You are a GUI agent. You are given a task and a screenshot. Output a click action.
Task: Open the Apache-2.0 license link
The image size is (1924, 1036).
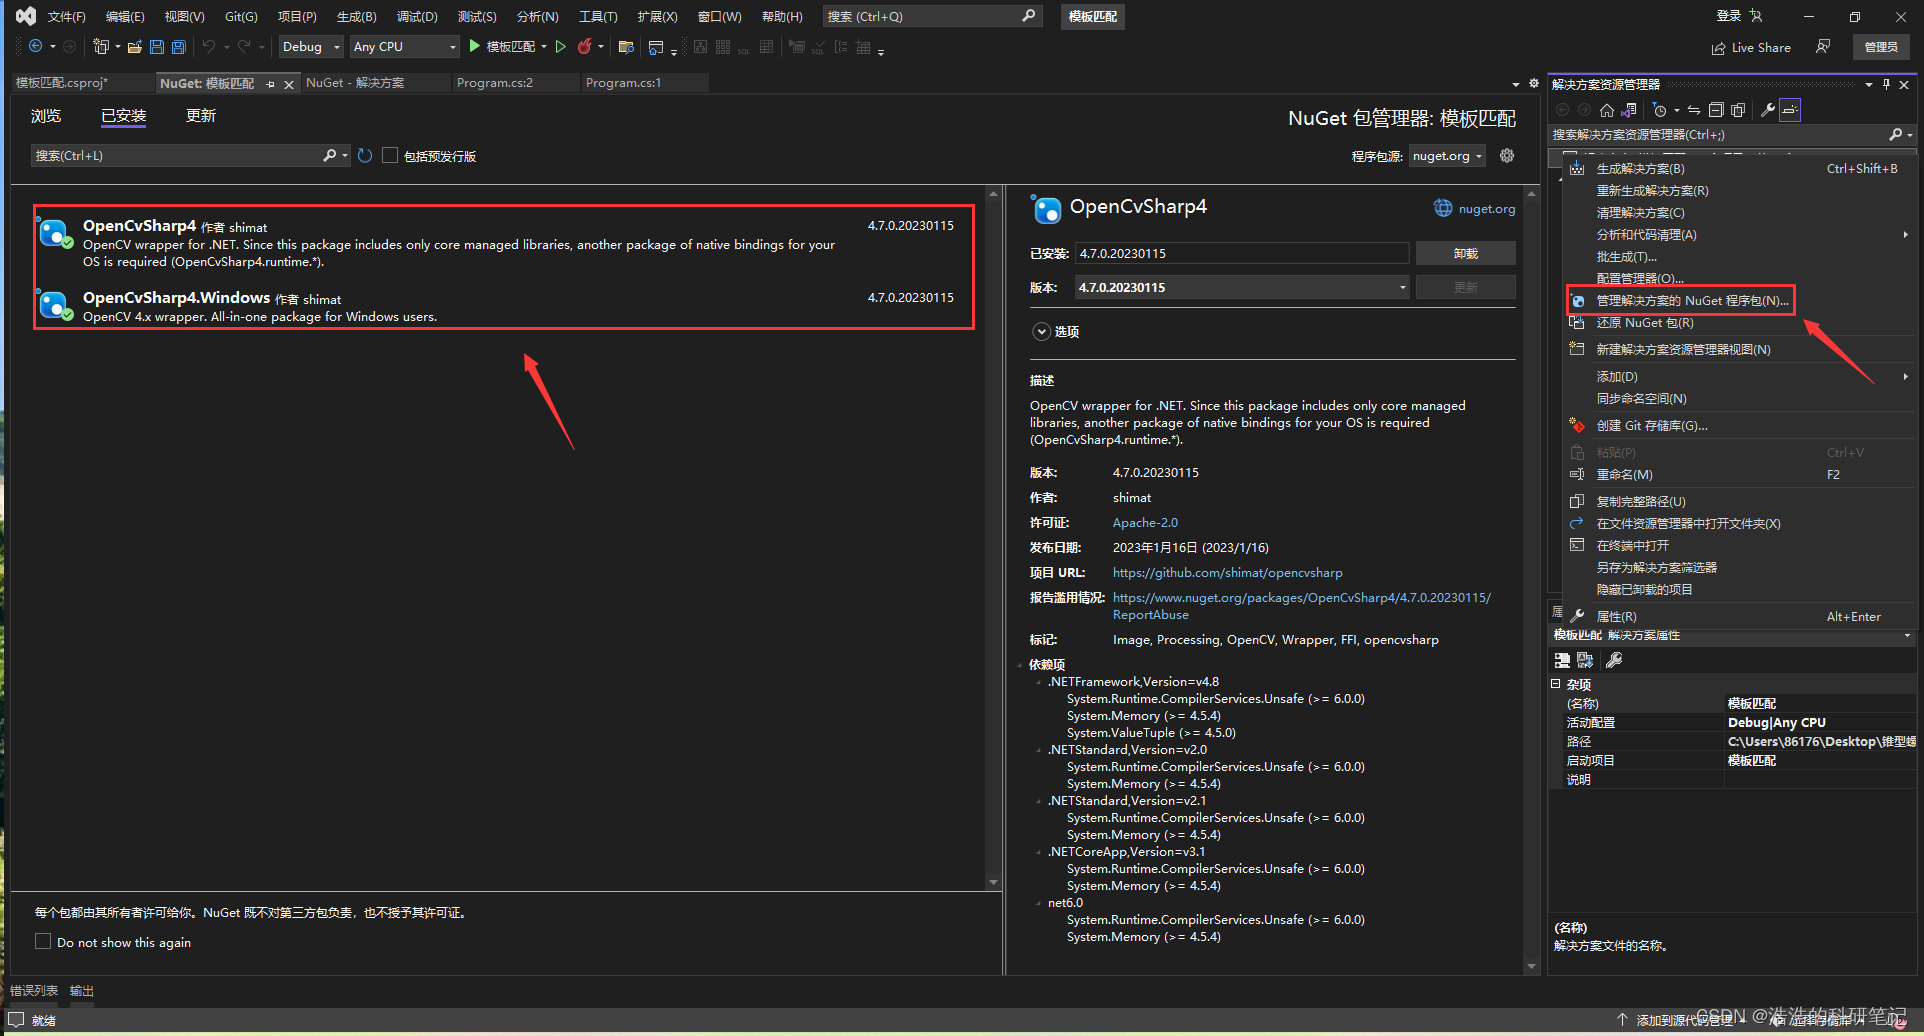tap(1145, 522)
